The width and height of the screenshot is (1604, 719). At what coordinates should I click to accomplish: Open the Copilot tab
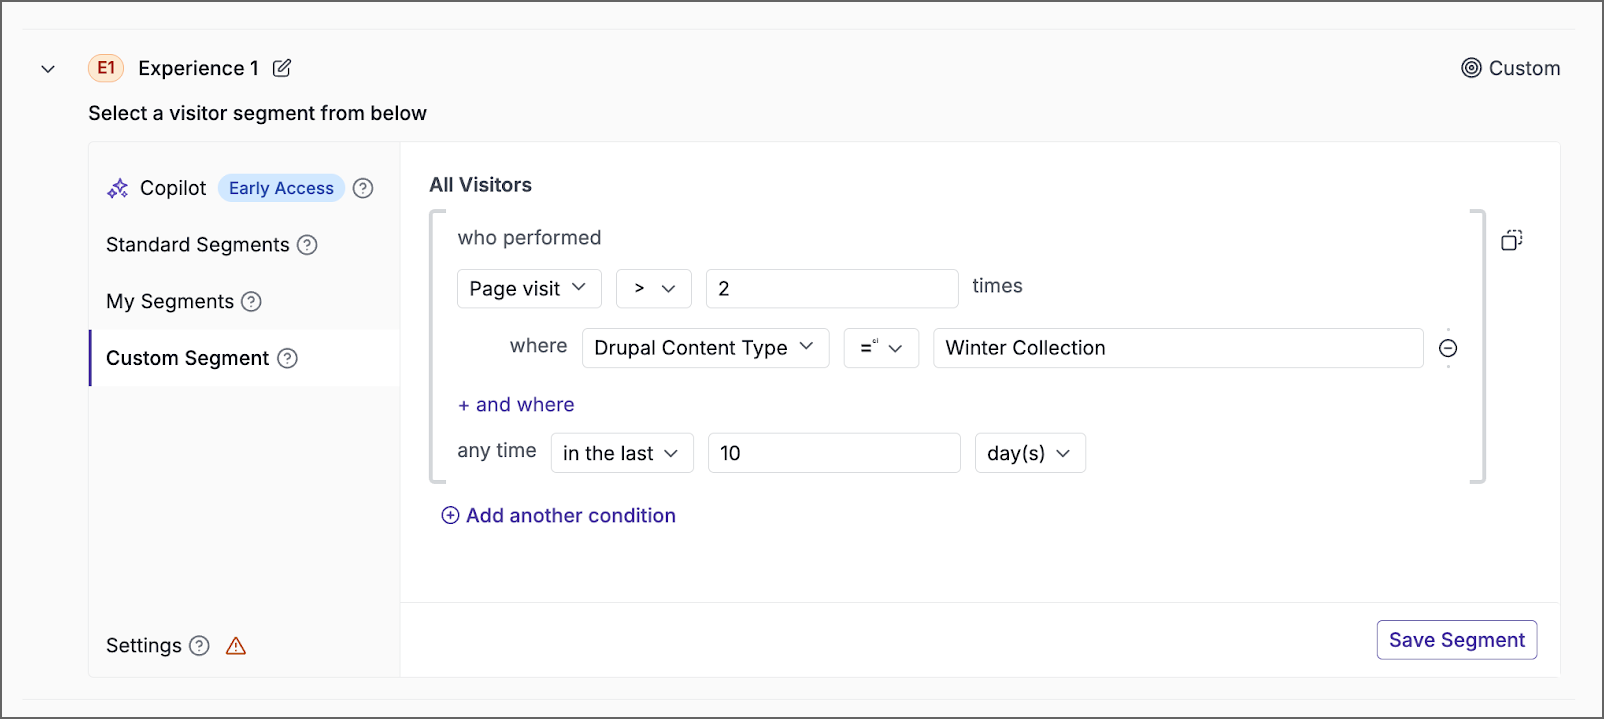[173, 188]
